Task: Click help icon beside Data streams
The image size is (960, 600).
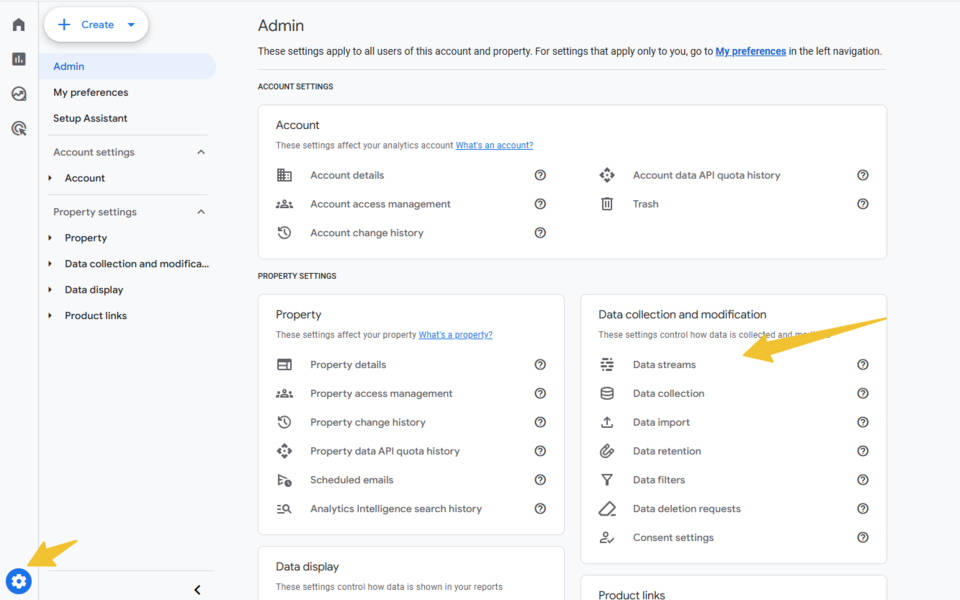Action: pos(863,365)
